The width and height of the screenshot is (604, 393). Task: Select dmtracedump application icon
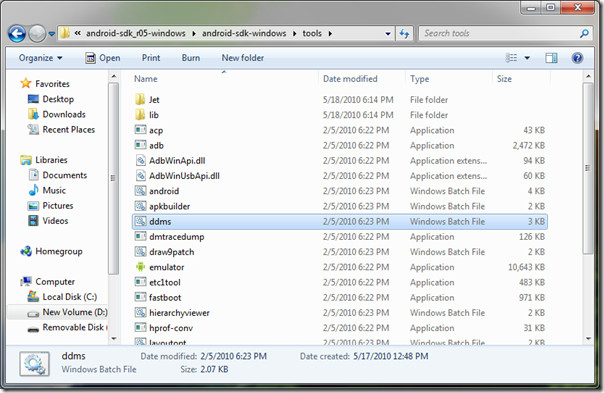[140, 236]
